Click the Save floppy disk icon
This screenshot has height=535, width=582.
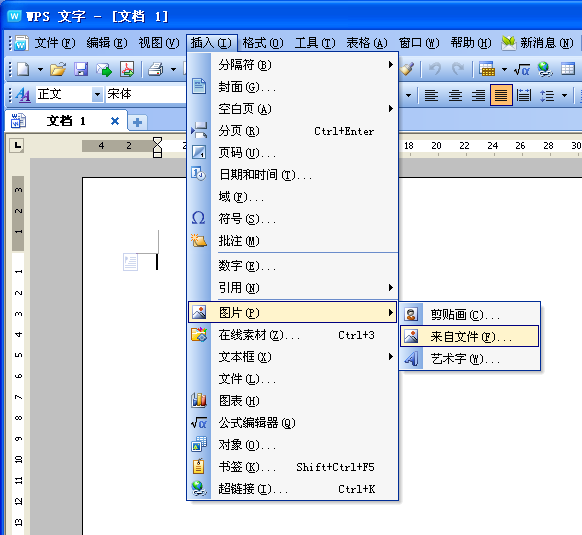click(x=81, y=69)
